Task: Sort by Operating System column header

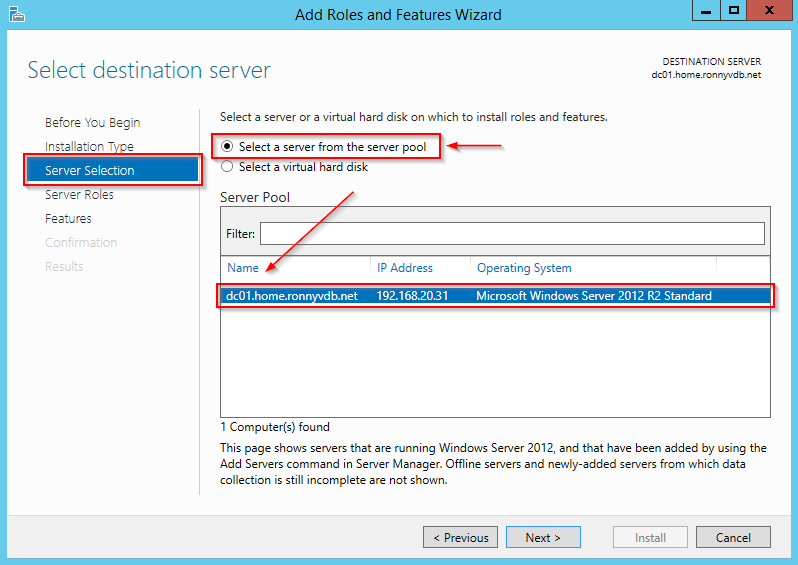Action: (524, 268)
